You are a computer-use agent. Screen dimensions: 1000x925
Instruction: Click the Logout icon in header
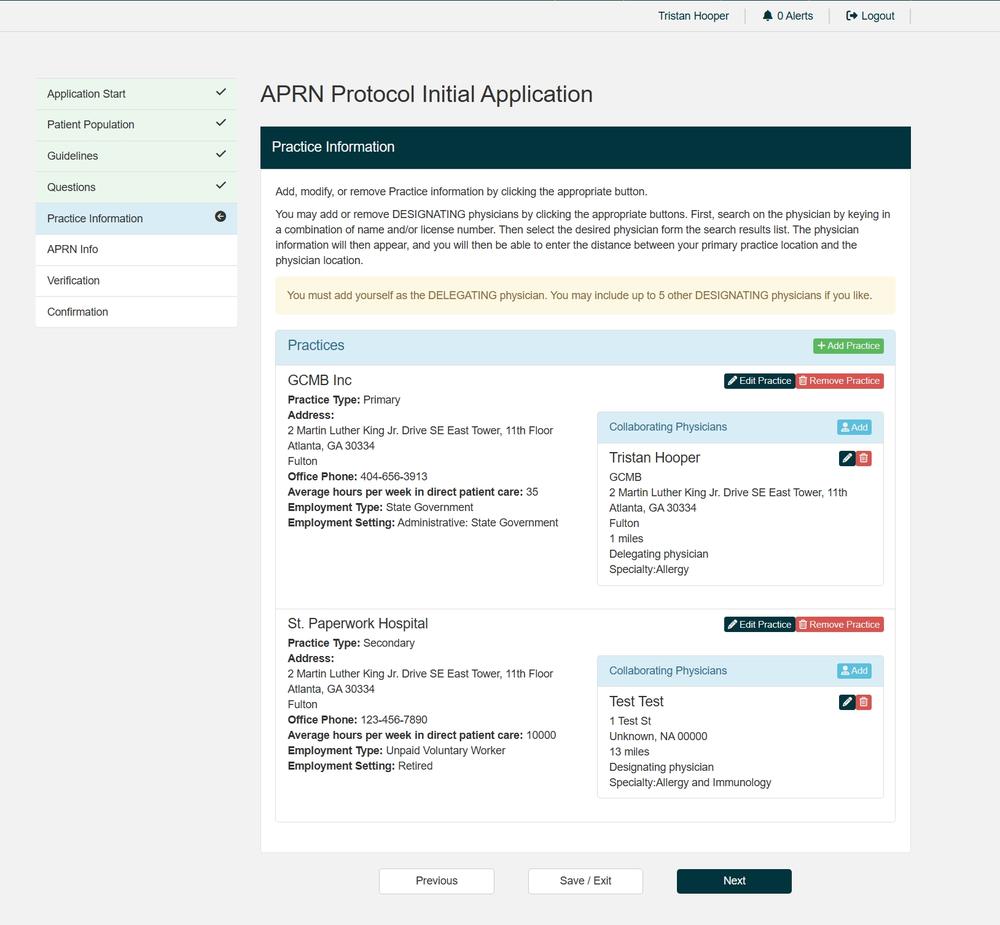coord(852,16)
